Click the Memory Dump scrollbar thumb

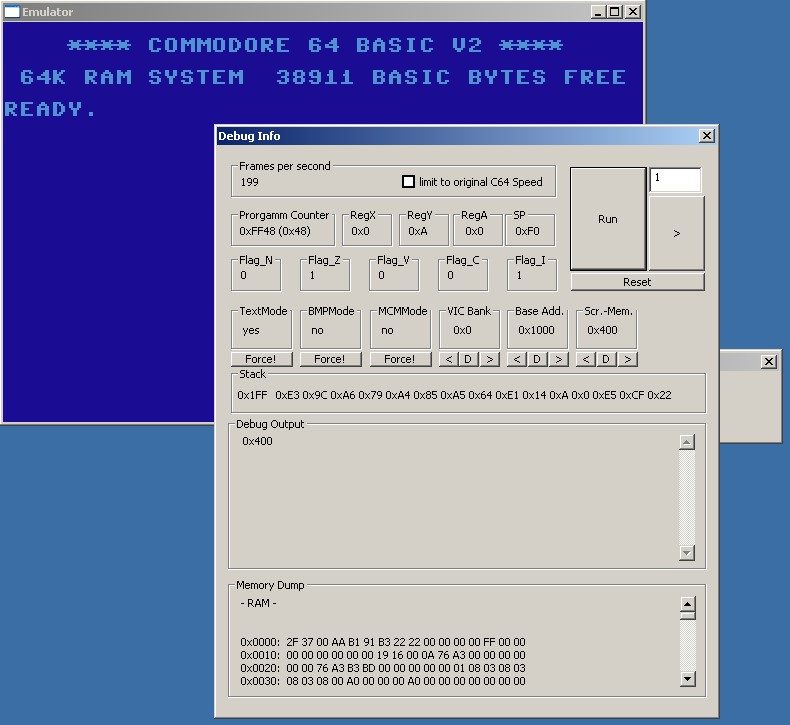pos(688,615)
